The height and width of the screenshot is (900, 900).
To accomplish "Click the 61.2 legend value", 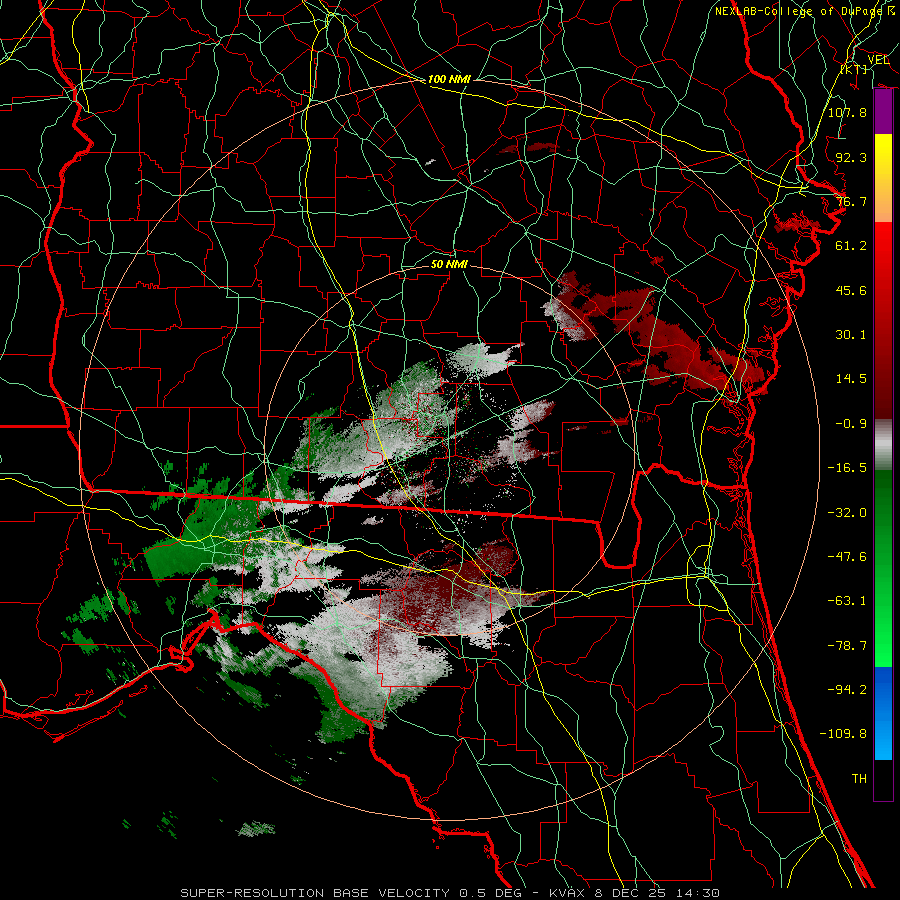I will pyautogui.click(x=851, y=246).
